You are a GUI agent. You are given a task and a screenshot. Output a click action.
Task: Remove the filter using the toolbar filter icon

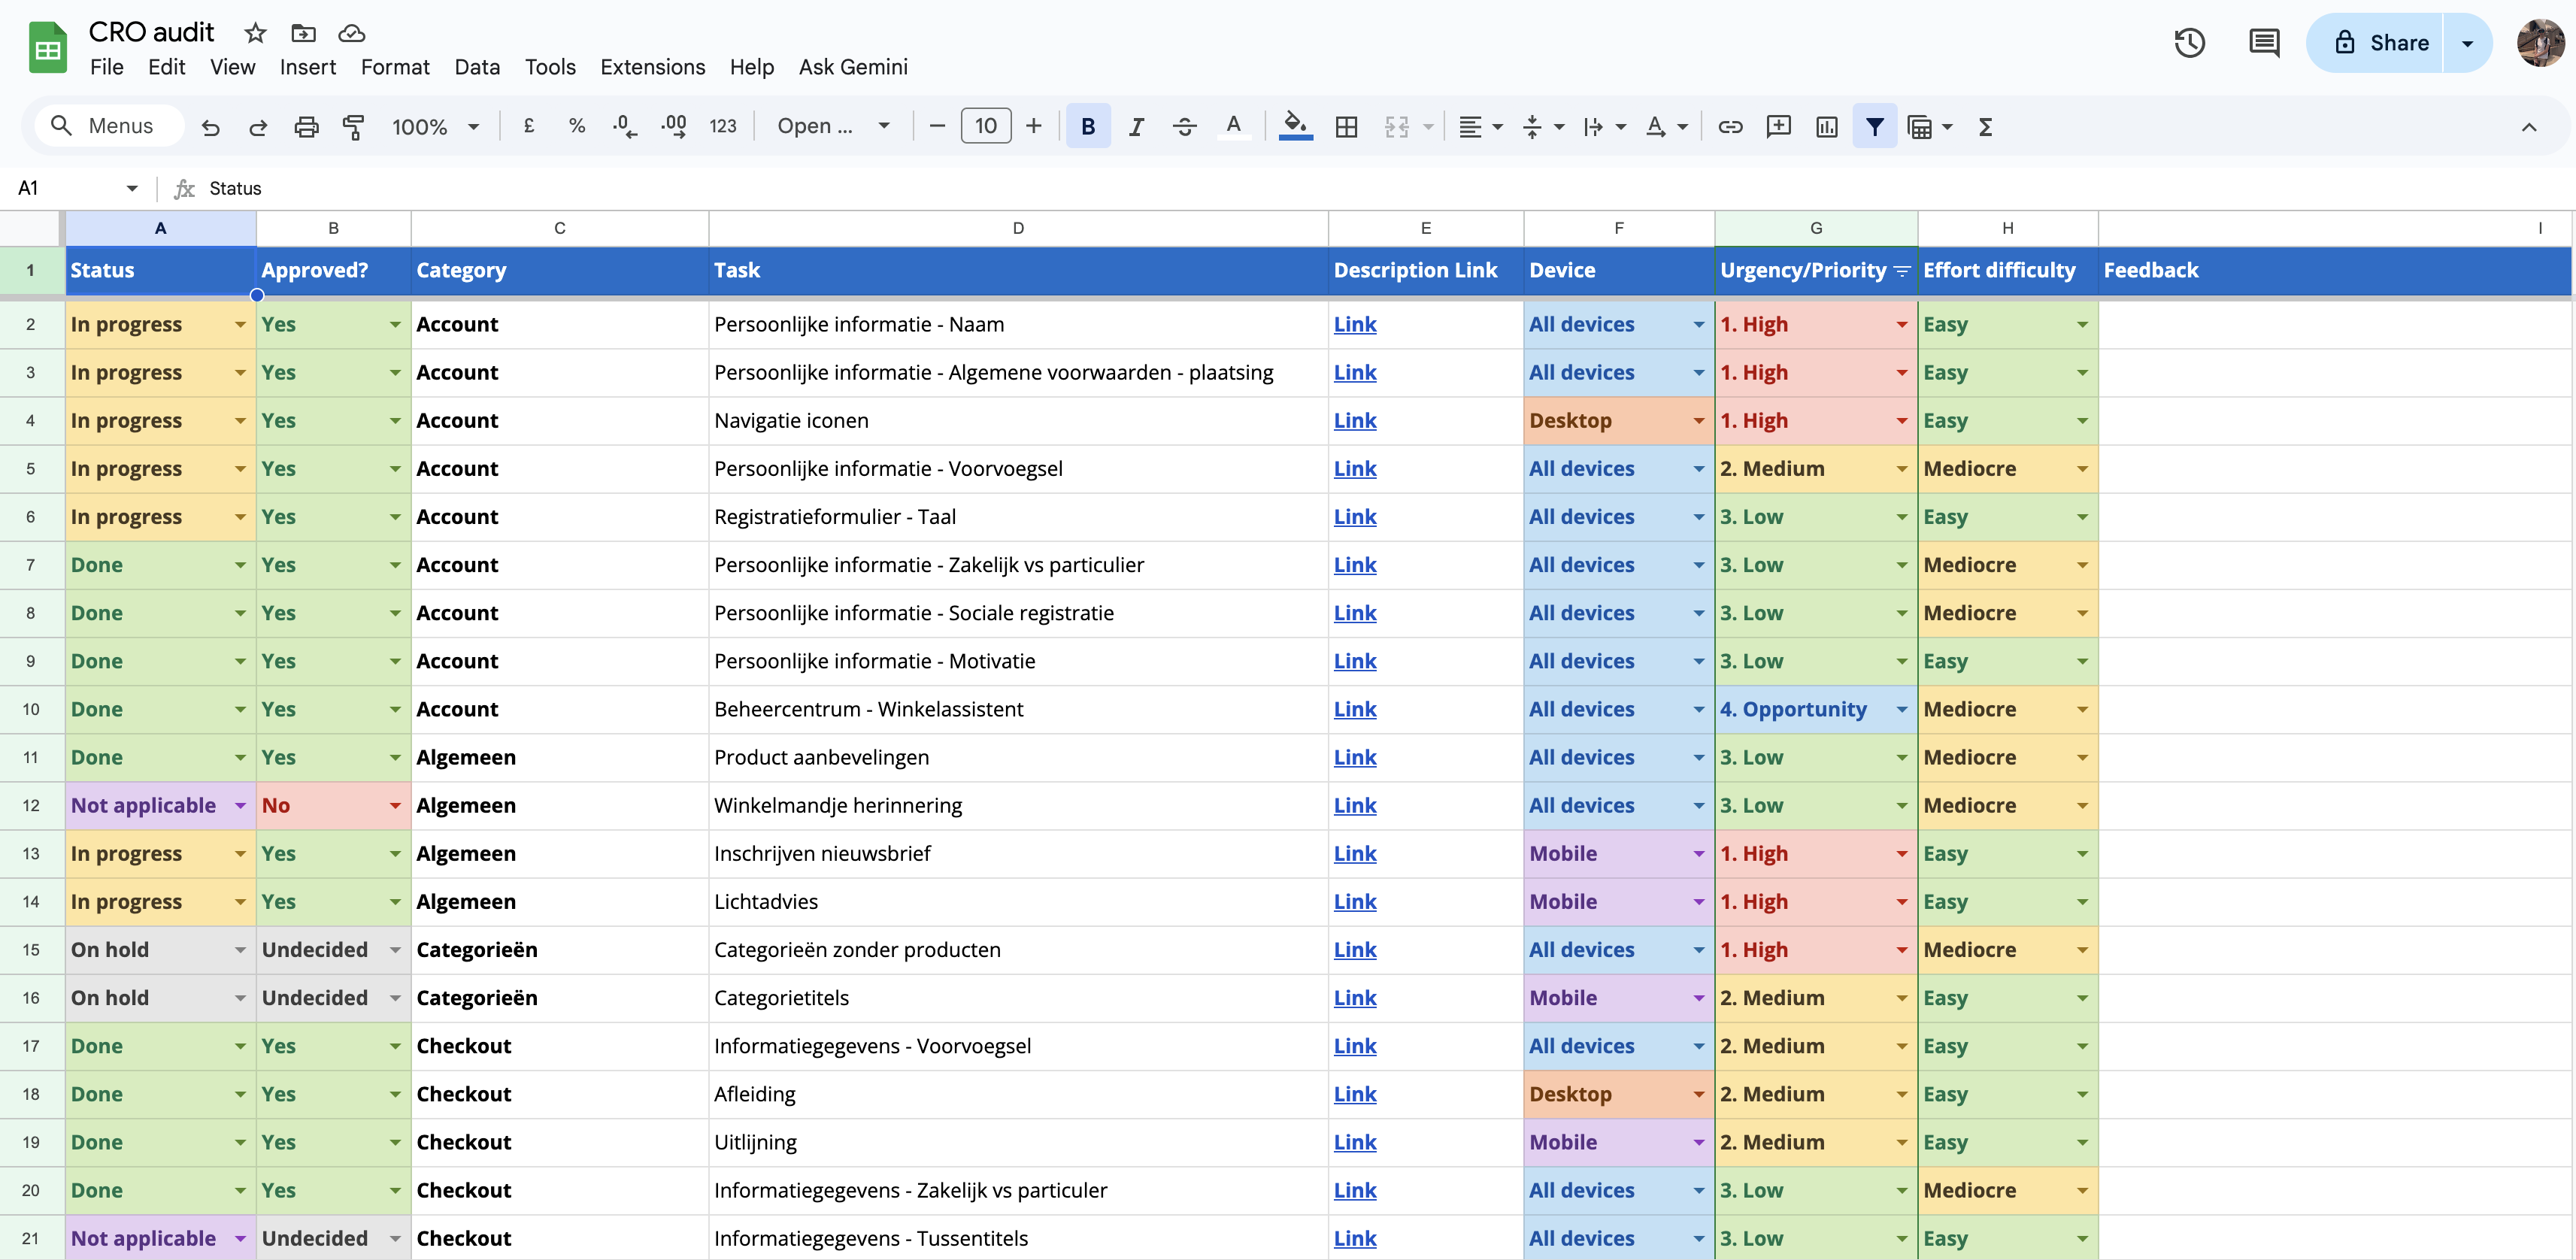(x=1875, y=126)
